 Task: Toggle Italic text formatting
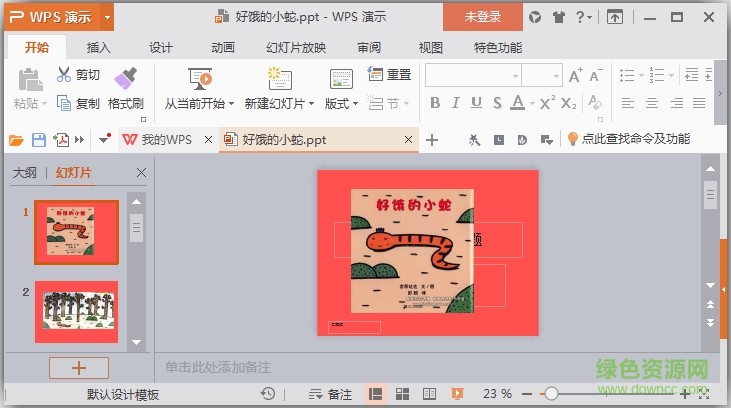pyautogui.click(x=455, y=103)
